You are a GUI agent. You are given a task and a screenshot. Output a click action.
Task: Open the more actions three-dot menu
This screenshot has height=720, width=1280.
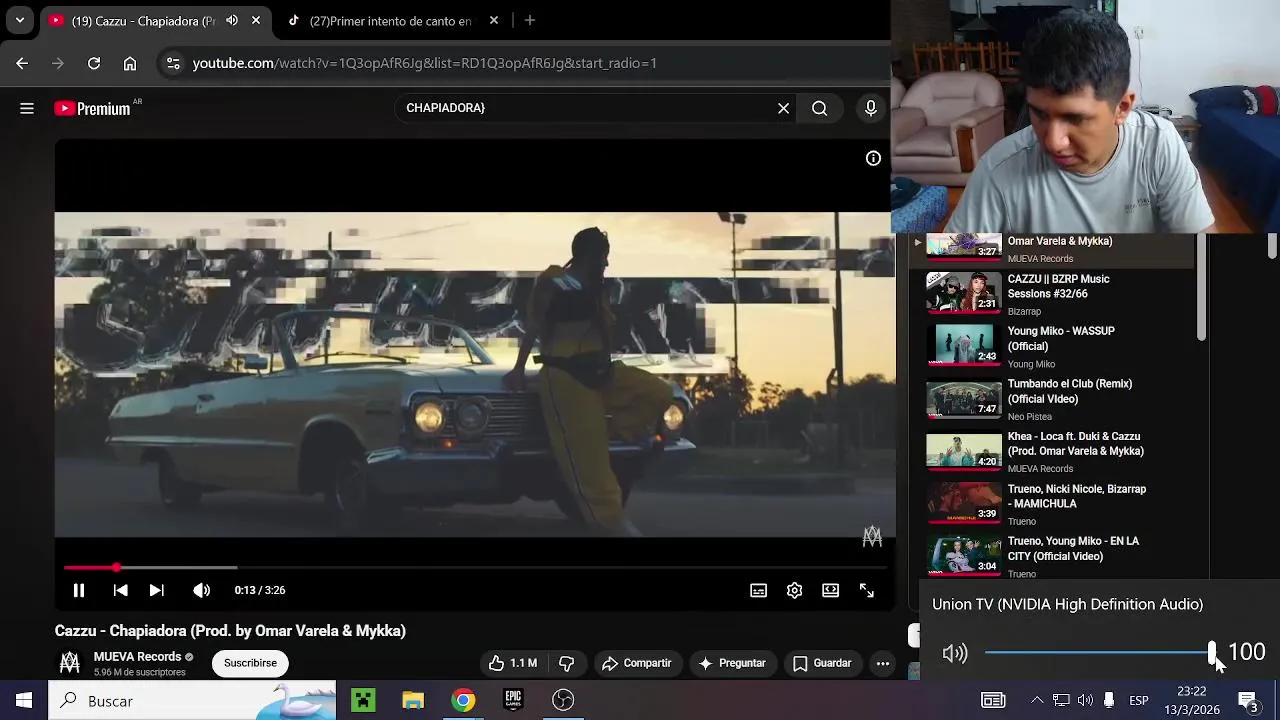[x=882, y=663]
